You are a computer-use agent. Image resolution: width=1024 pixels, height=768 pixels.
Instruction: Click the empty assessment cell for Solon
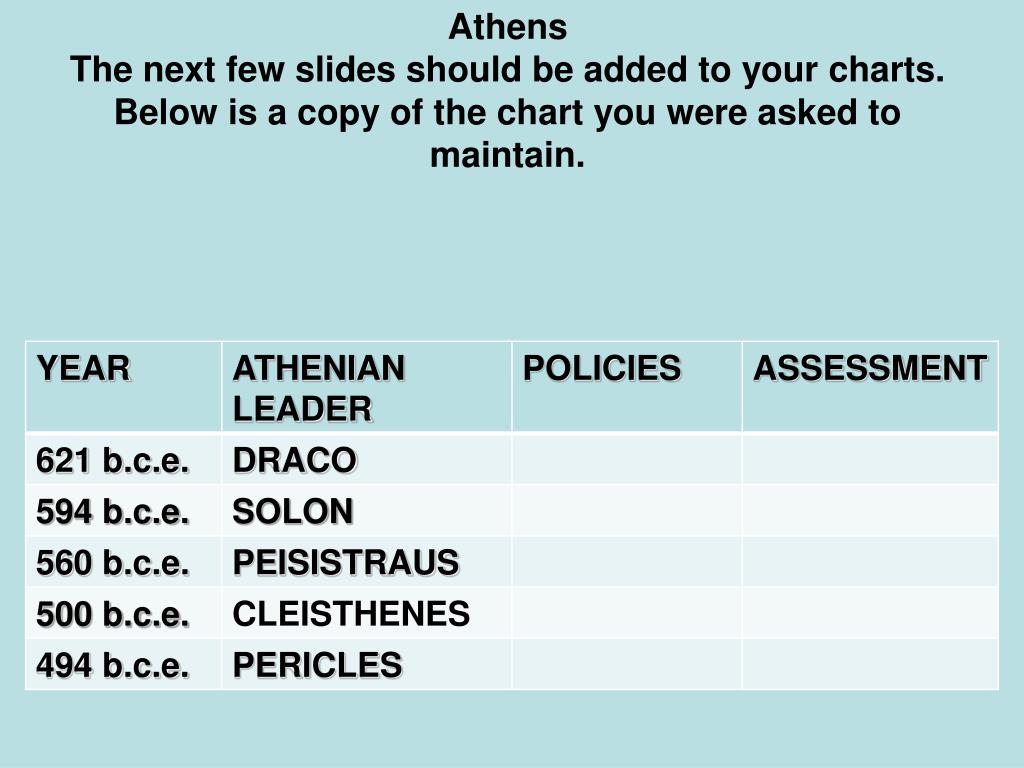point(871,511)
